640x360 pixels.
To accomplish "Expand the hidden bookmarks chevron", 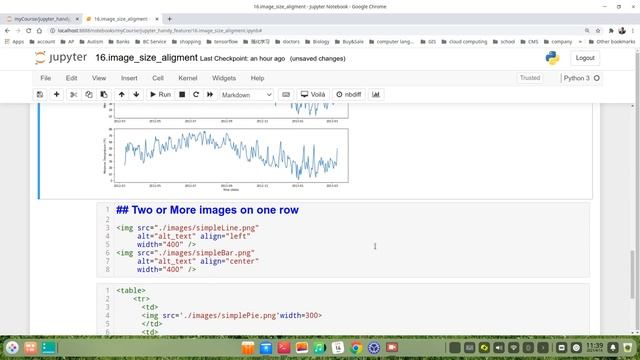I will (x=580, y=42).
